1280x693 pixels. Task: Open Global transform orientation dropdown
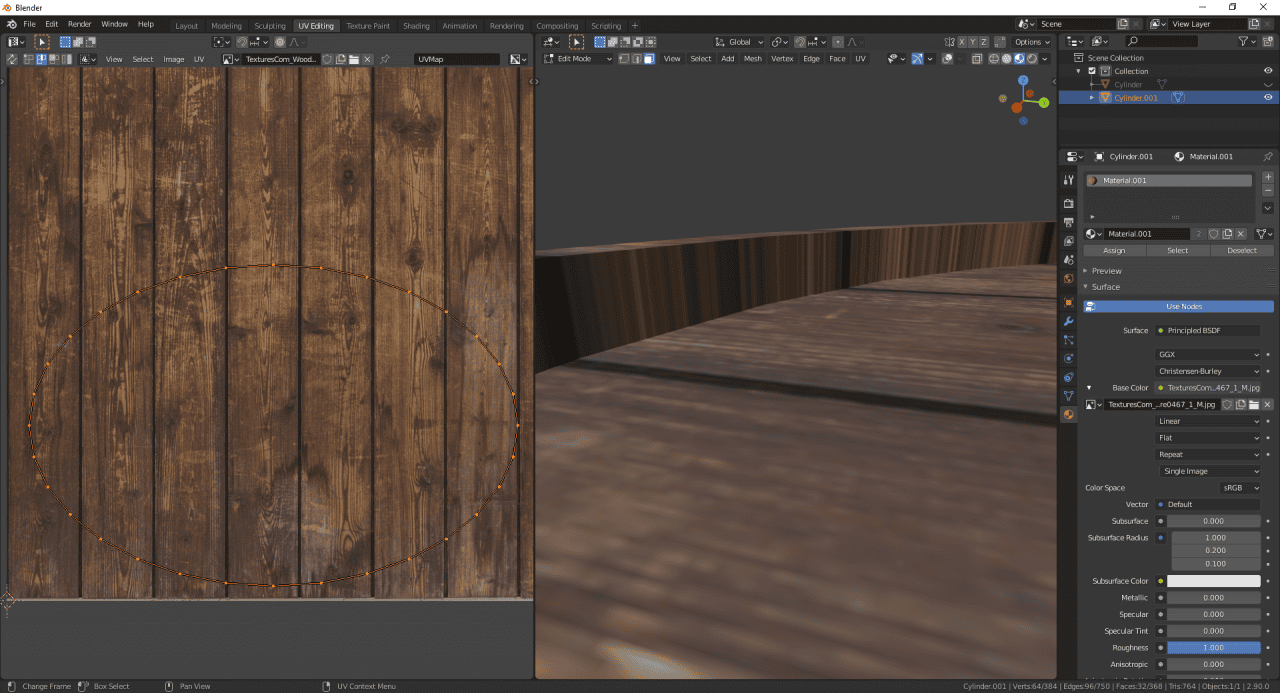click(x=739, y=42)
